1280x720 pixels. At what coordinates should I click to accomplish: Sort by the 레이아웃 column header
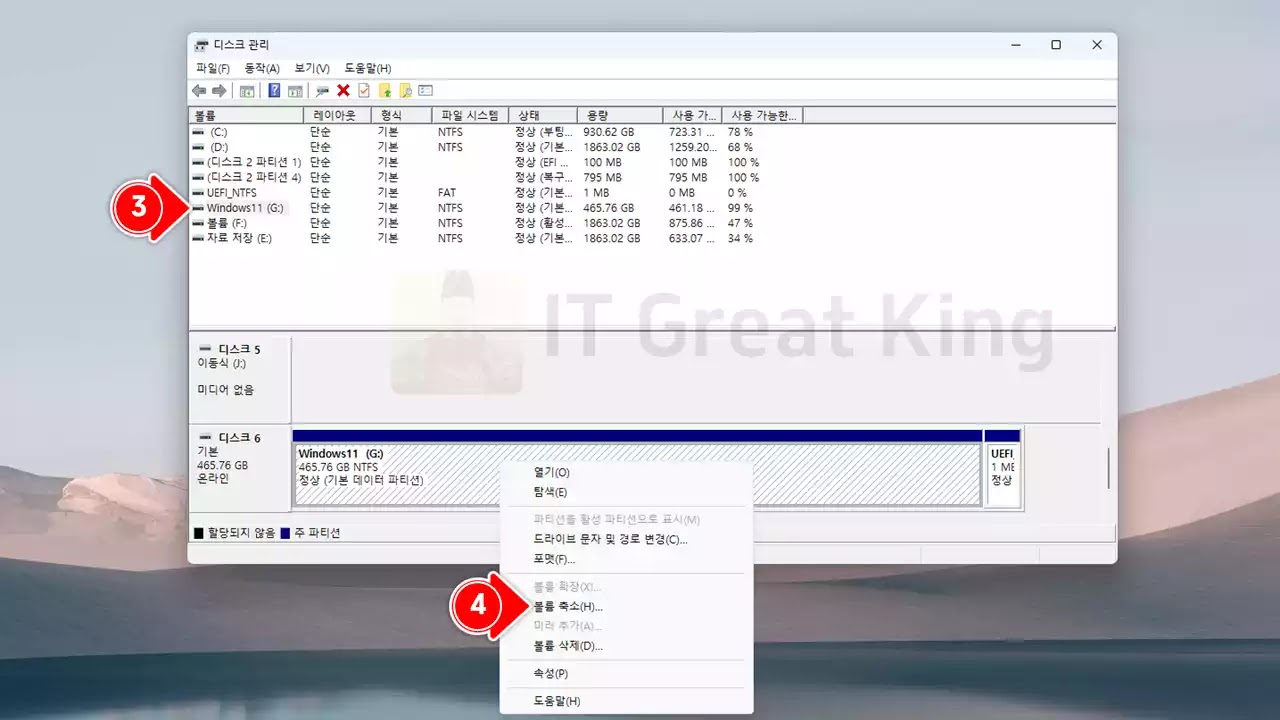tap(337, 115)
